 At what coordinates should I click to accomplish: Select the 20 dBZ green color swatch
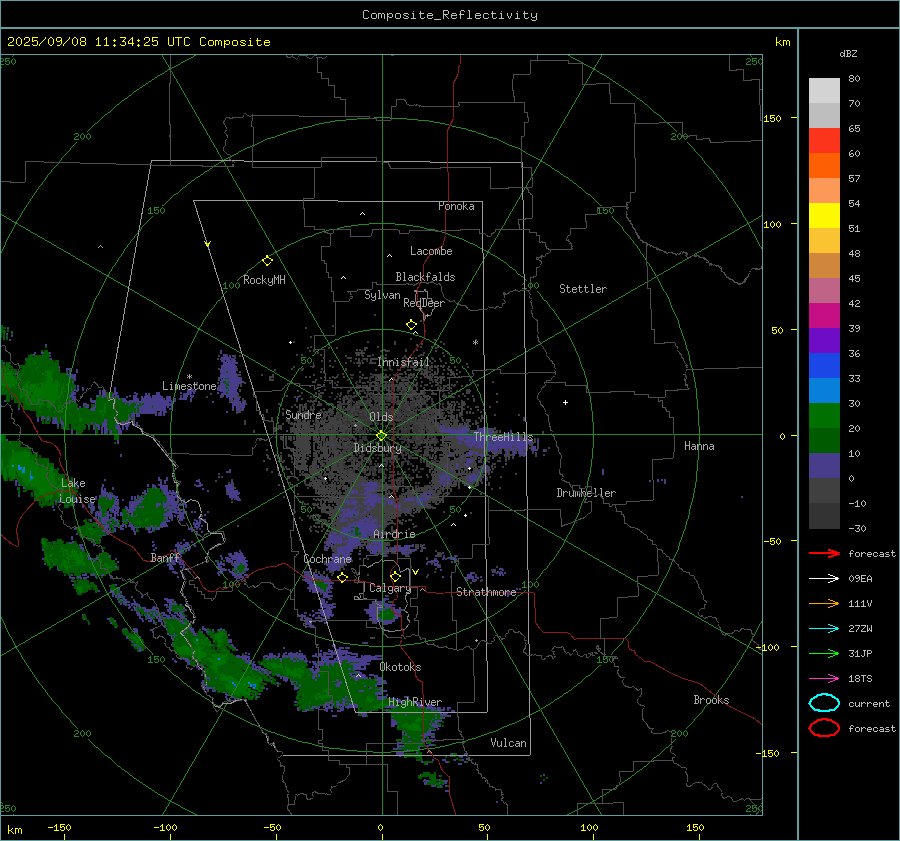[x=824, y=416]
